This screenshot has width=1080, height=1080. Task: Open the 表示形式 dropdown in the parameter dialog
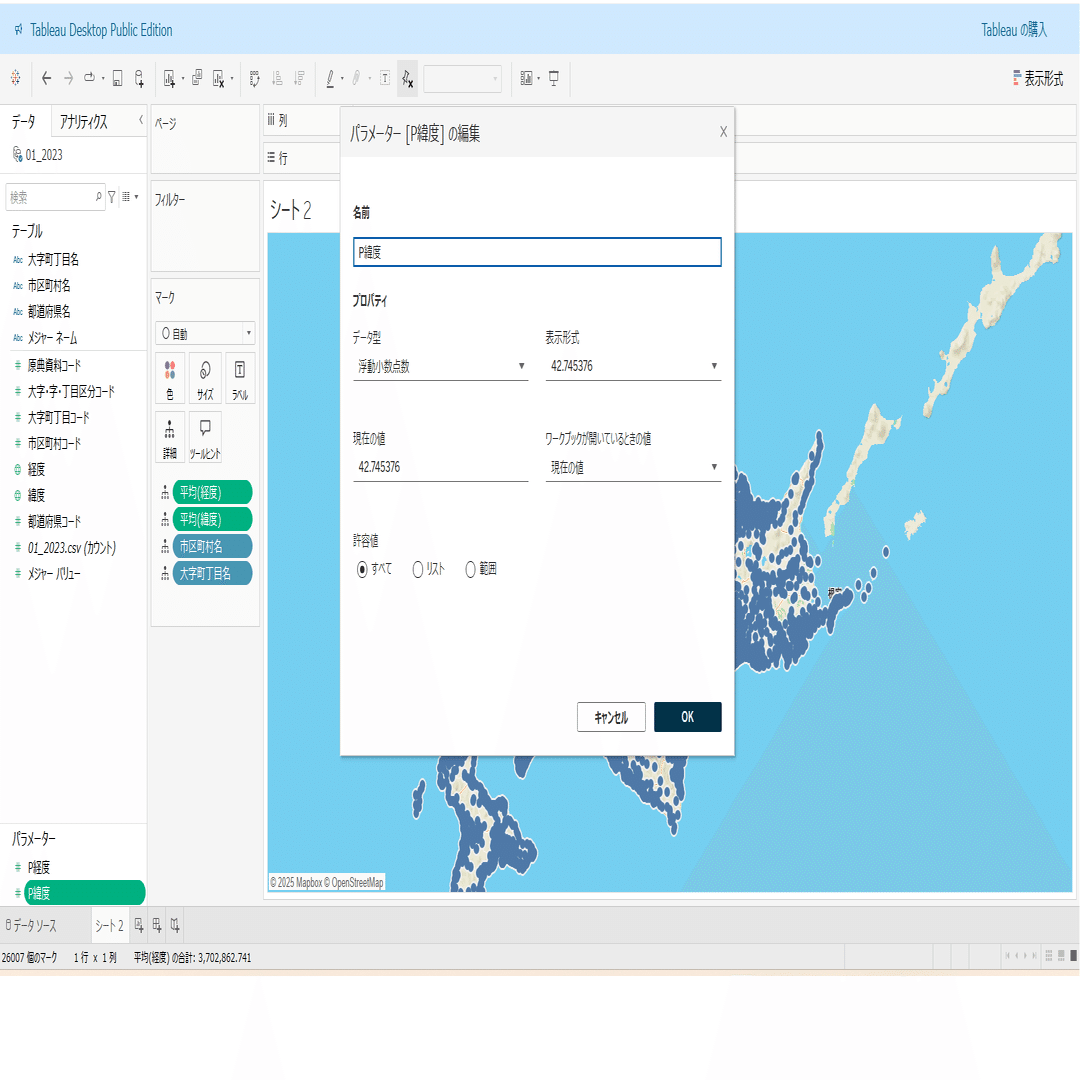[x=633, y=365]
